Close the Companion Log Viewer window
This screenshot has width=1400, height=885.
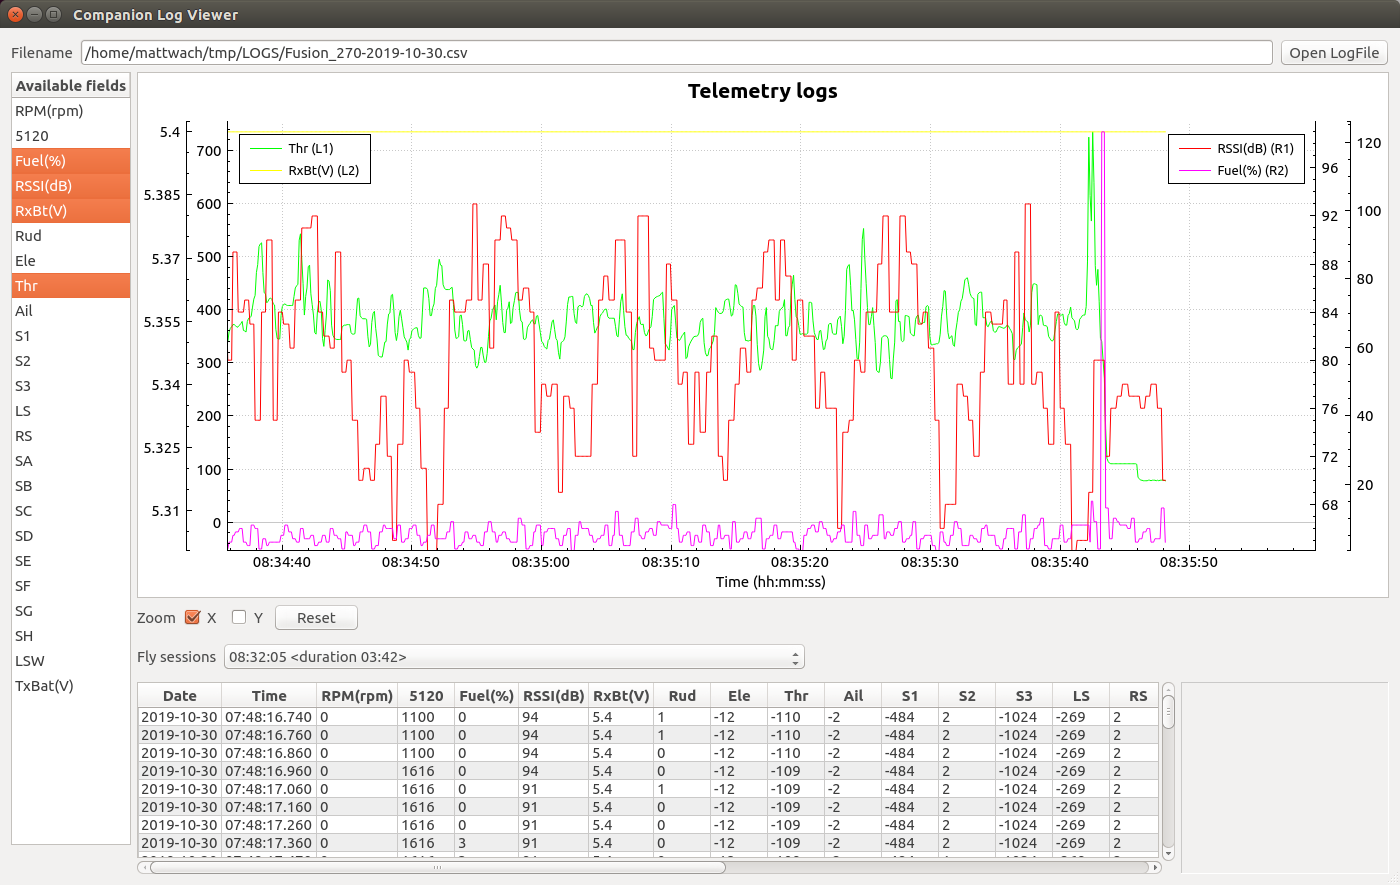tap(15, 14)
